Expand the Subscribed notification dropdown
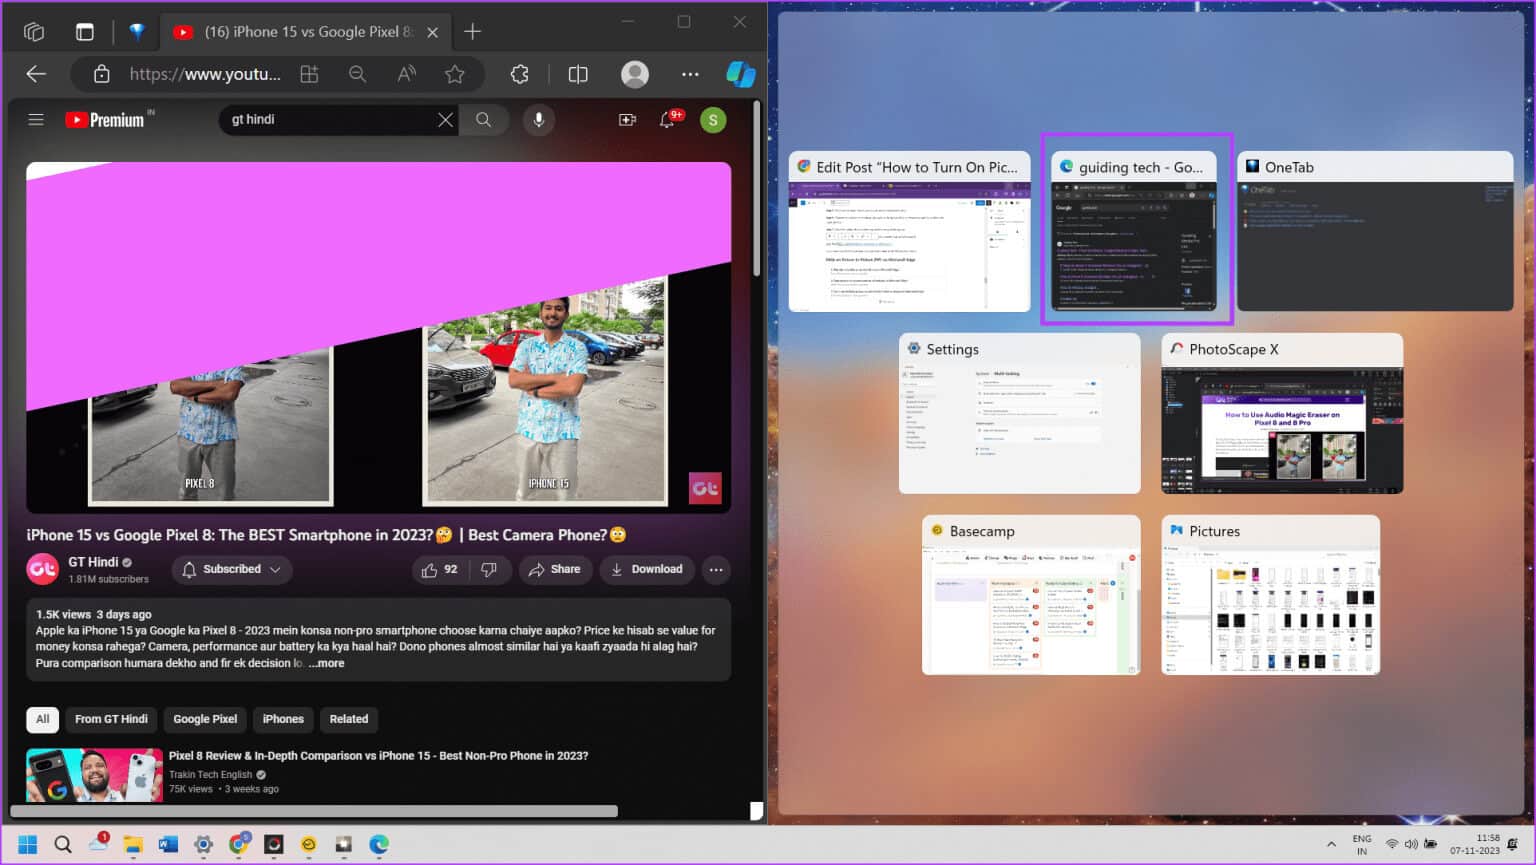 tap(232, 570)
